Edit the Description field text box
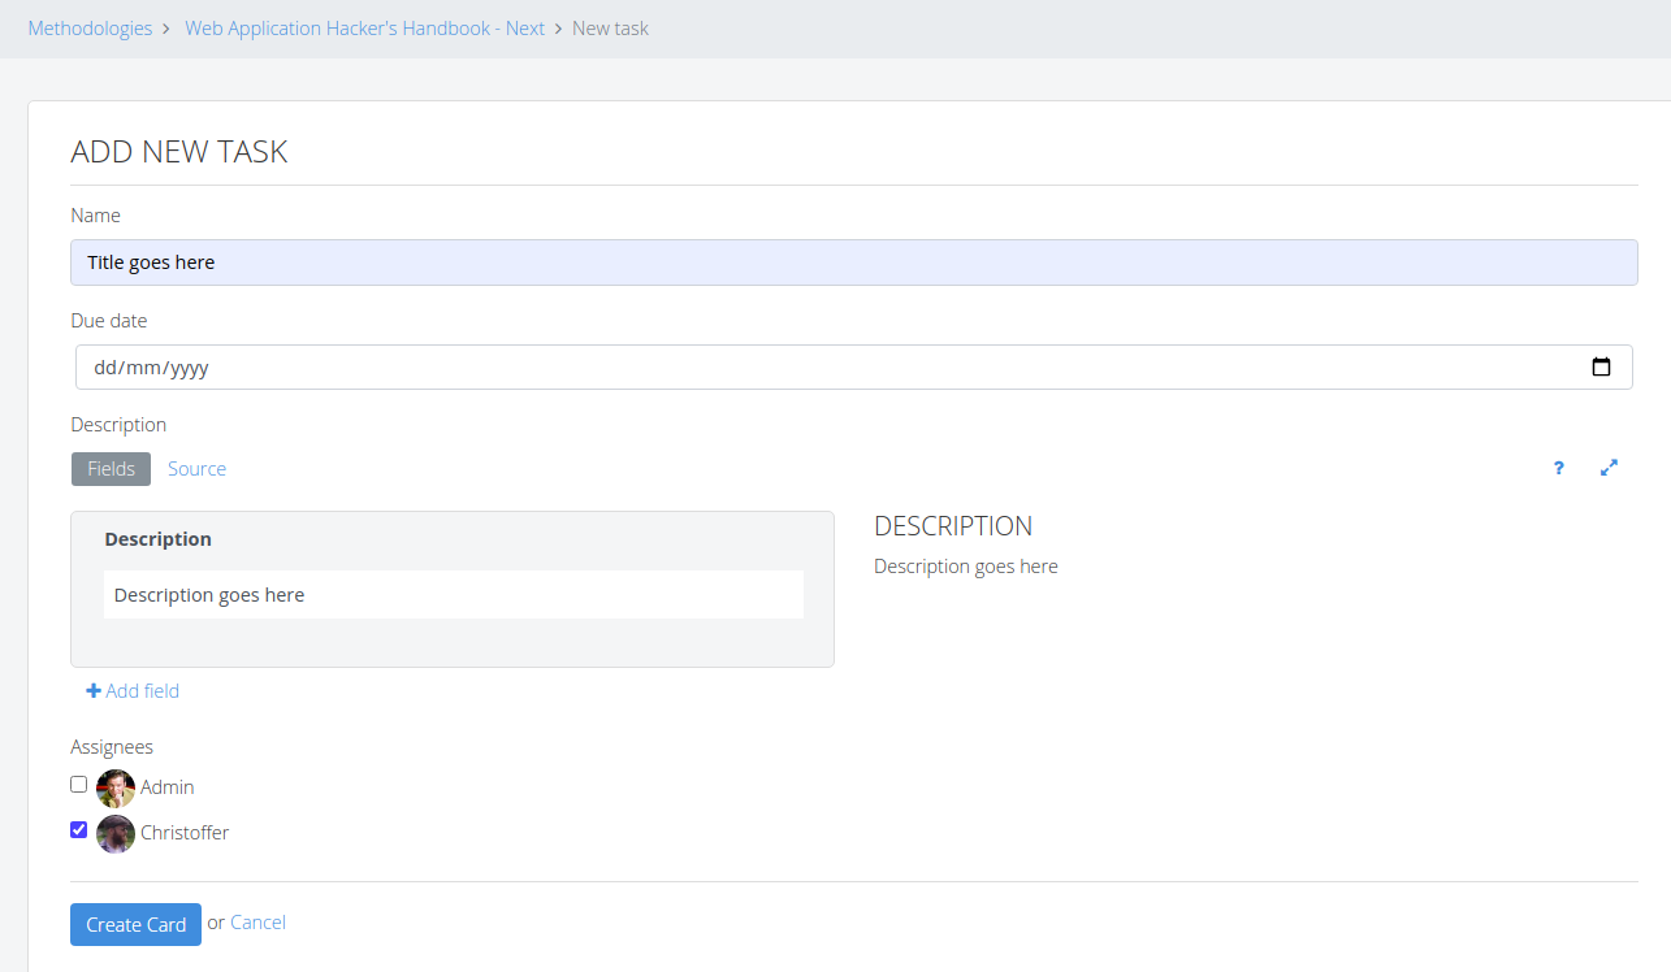The image size is (1671, 972). 453,595
